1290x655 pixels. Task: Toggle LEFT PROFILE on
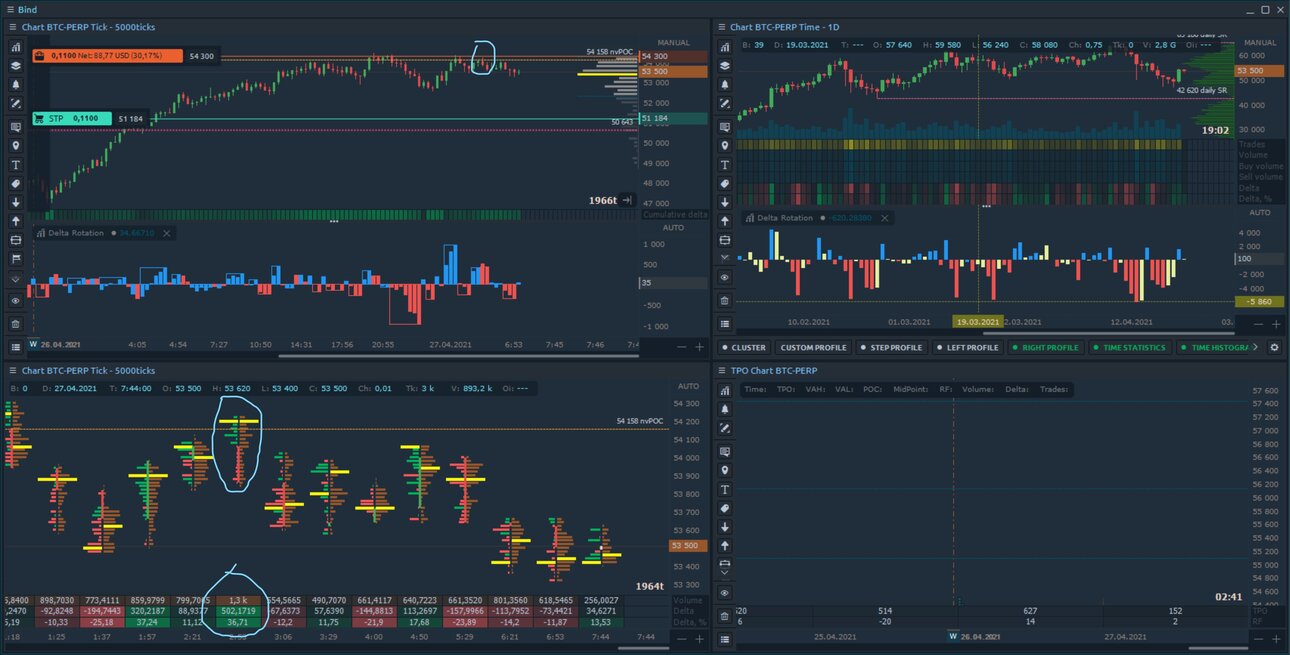tap(968, 348)
